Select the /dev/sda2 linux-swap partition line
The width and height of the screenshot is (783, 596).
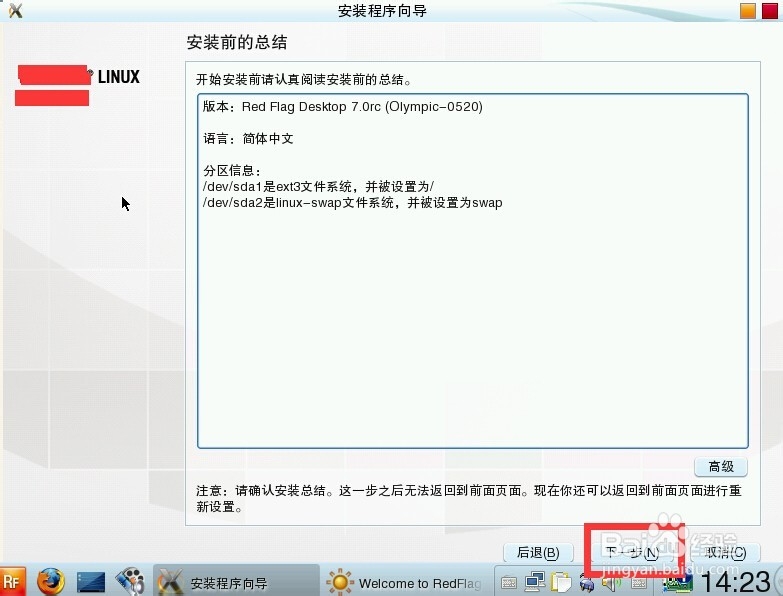pos(353,203)
